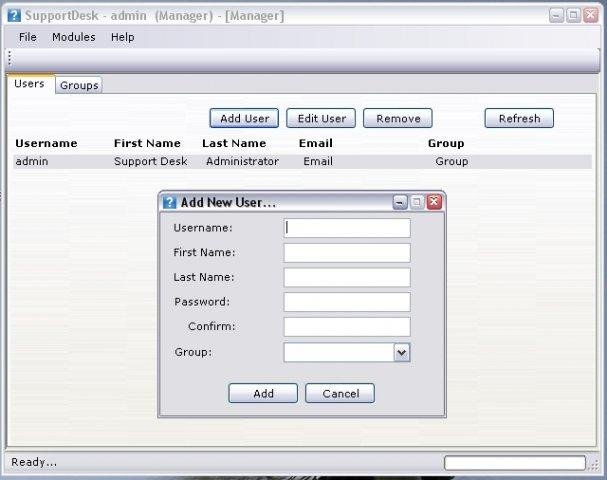Focus the Last Name input field
The image size is (607, 480).
pos(347,277)
